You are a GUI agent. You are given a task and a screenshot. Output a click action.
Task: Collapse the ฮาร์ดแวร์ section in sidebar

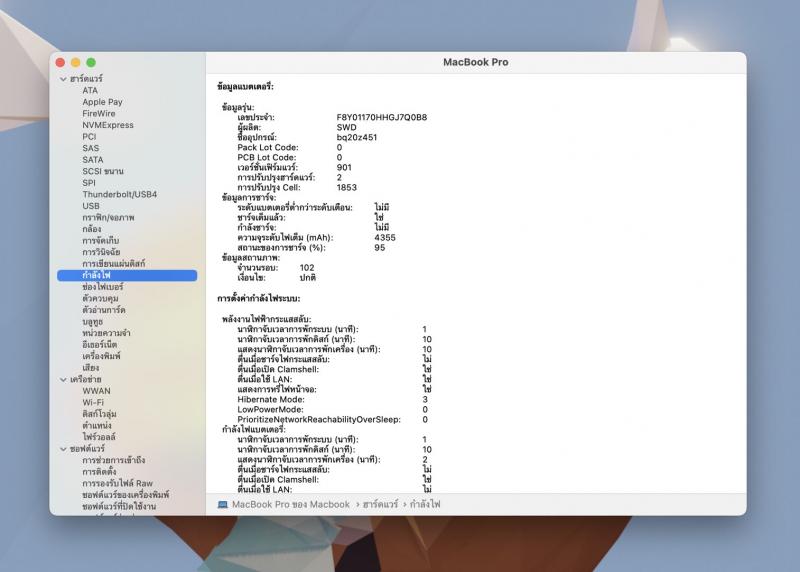coord(63,79)
